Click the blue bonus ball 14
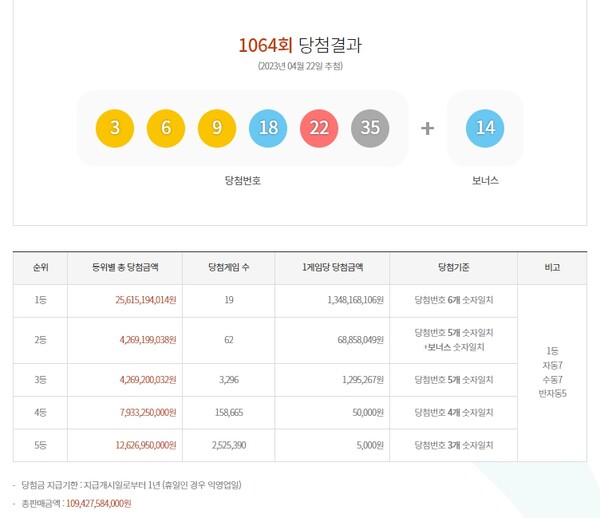Image resolution: width=600 pixels, height=518 pixels. tap(485, 128)
